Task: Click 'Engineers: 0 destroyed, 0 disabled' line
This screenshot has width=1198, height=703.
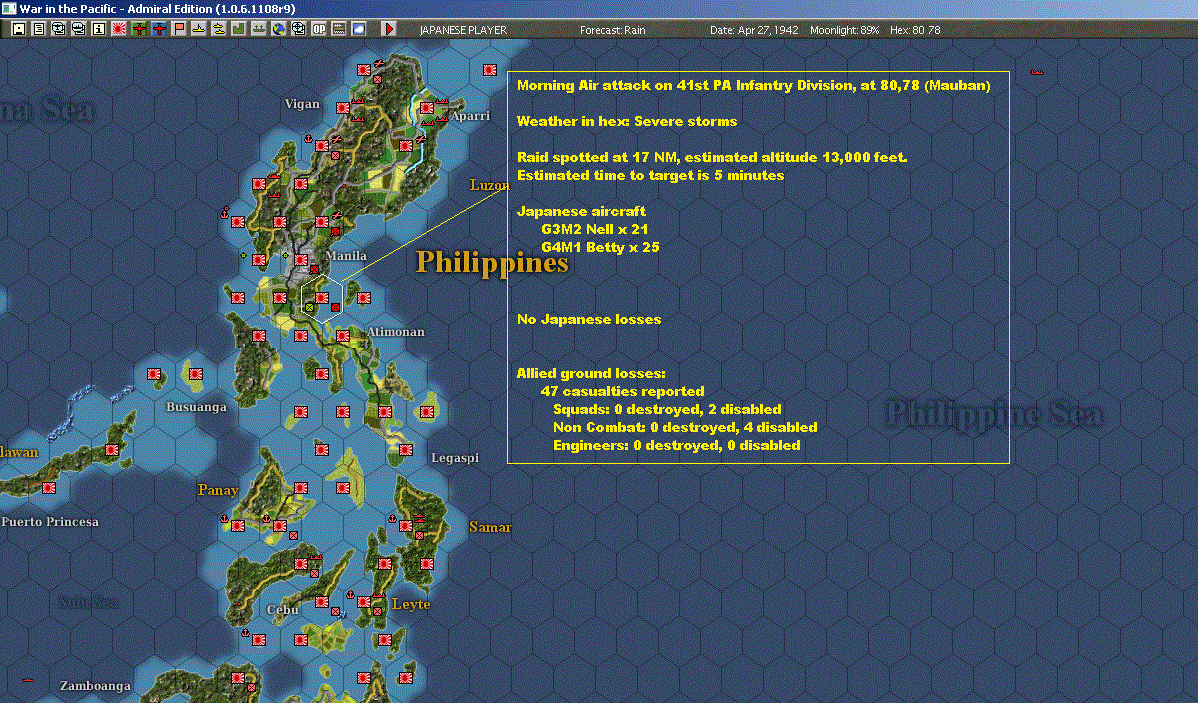Action: click(677, 445)
